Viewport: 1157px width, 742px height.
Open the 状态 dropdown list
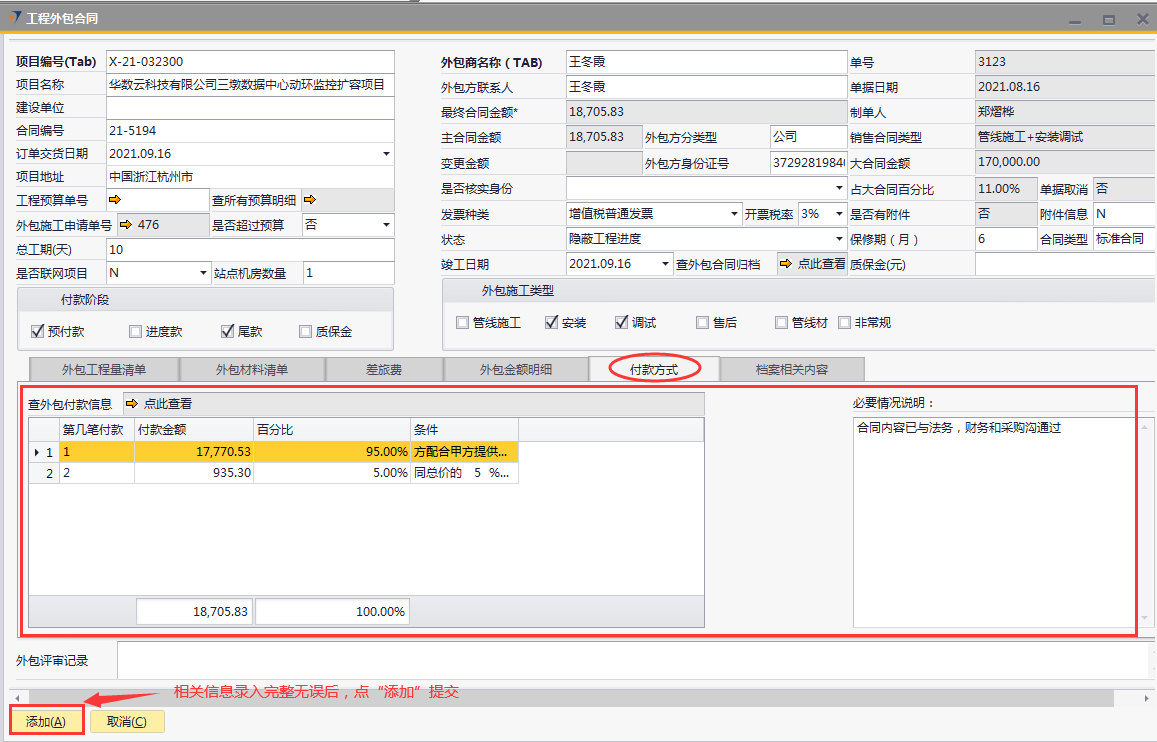839,239
